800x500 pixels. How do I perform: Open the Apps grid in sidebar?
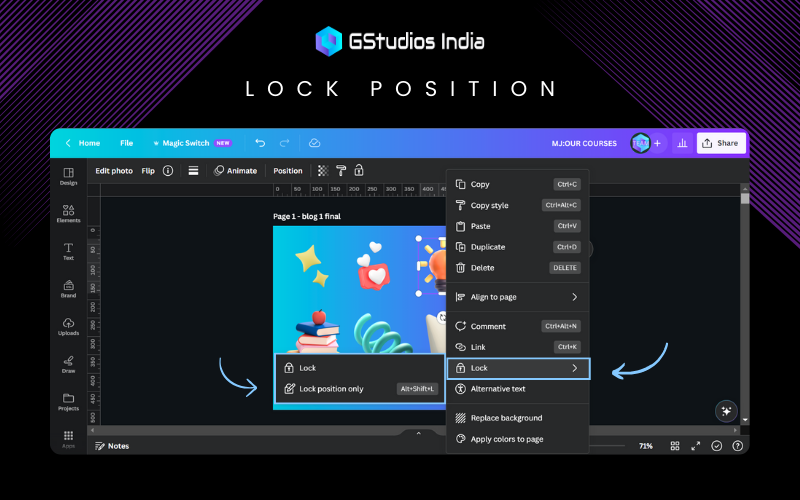pos(68,439)
